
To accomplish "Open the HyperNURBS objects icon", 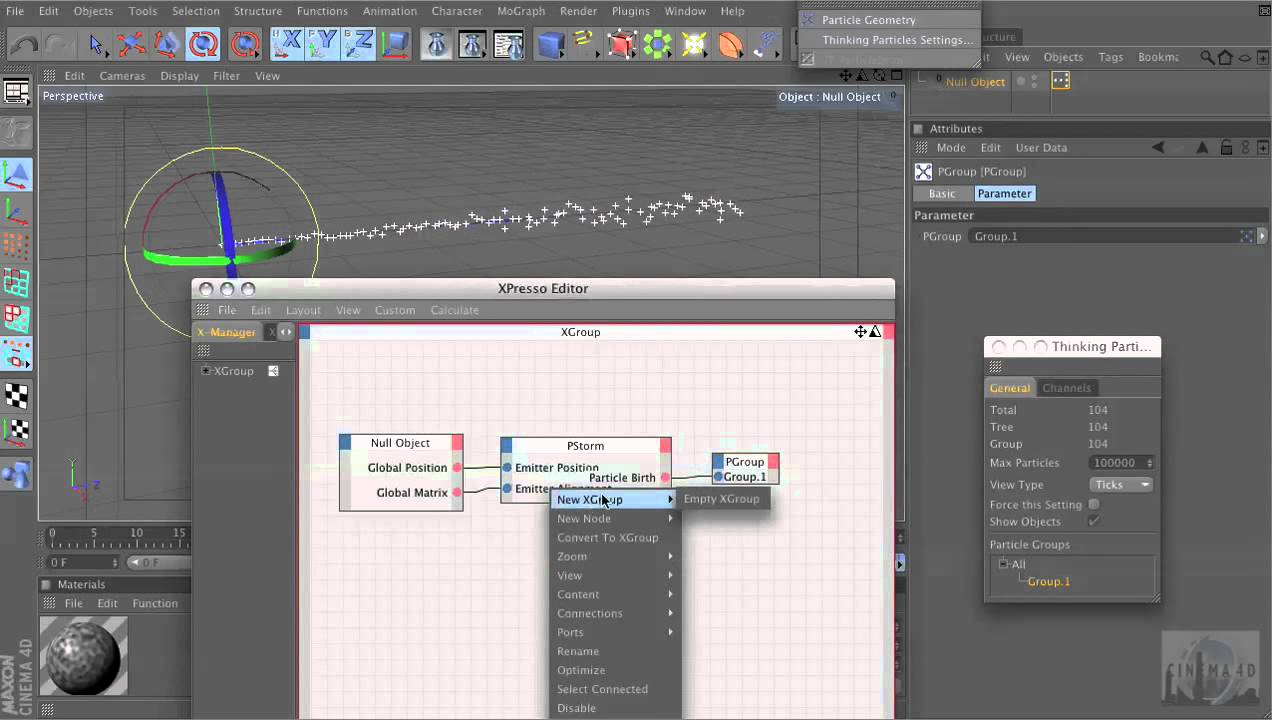I will (621, 44).
